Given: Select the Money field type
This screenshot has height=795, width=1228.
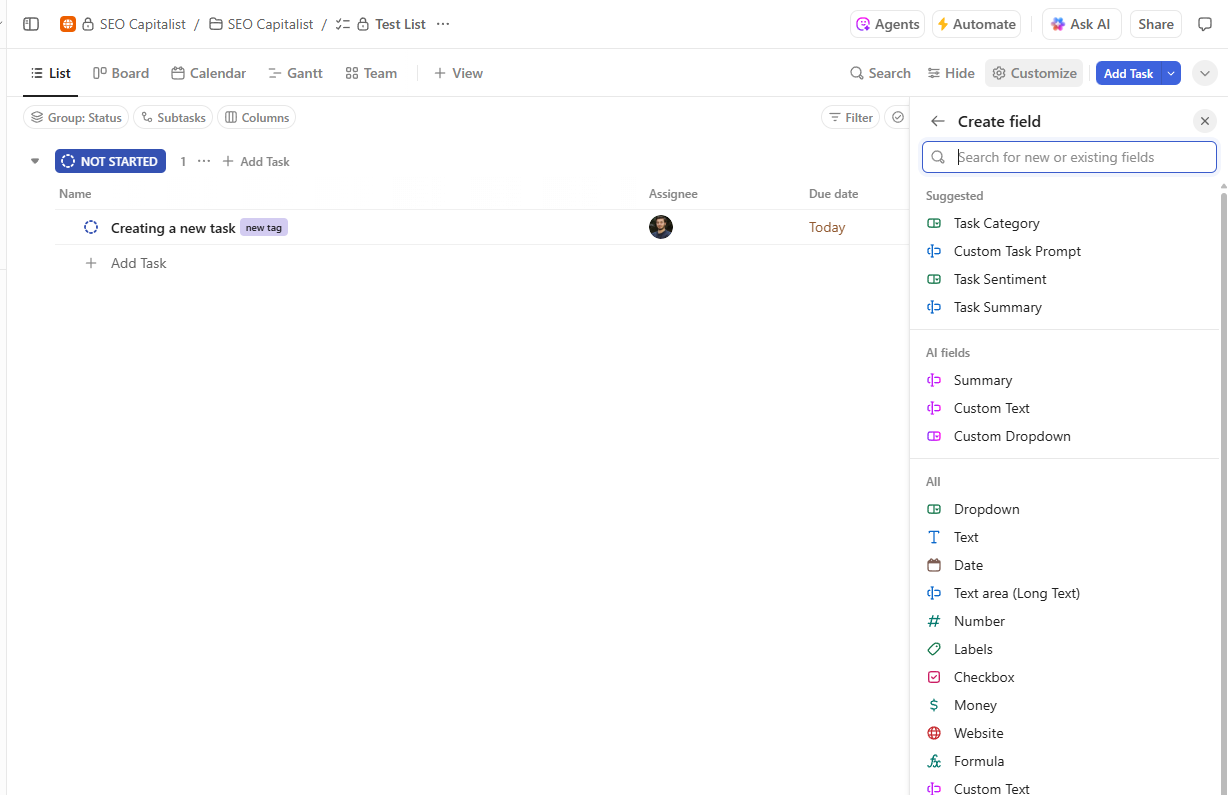Looking at the screenshot, I should [x=975, y=704].
